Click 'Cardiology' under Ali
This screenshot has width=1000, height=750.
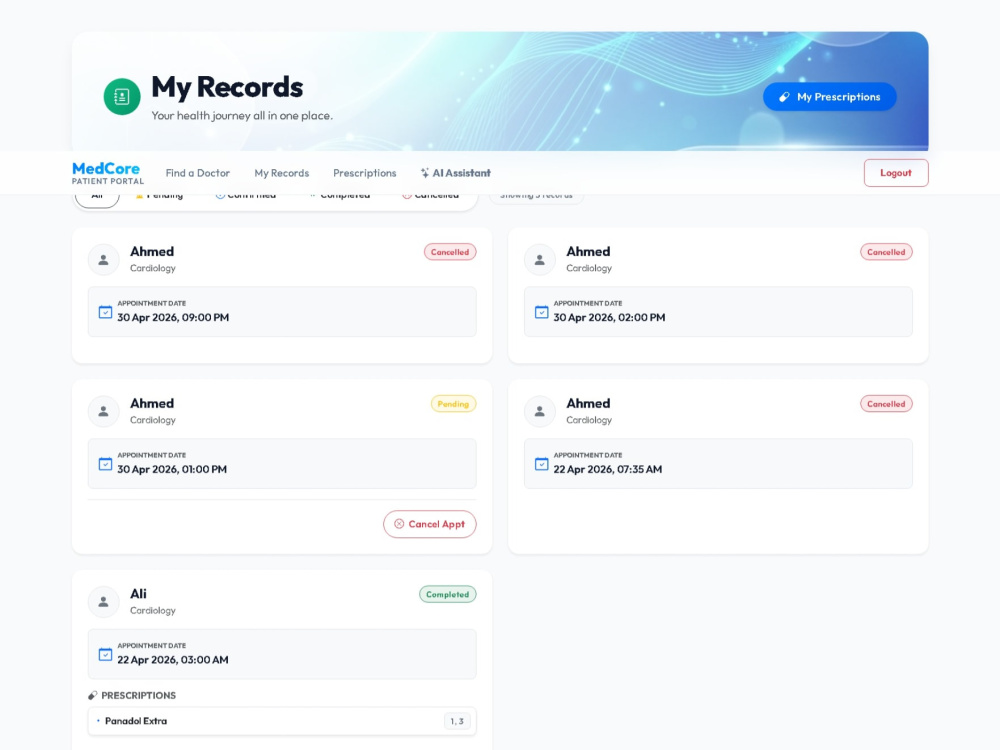click(152, 610)
